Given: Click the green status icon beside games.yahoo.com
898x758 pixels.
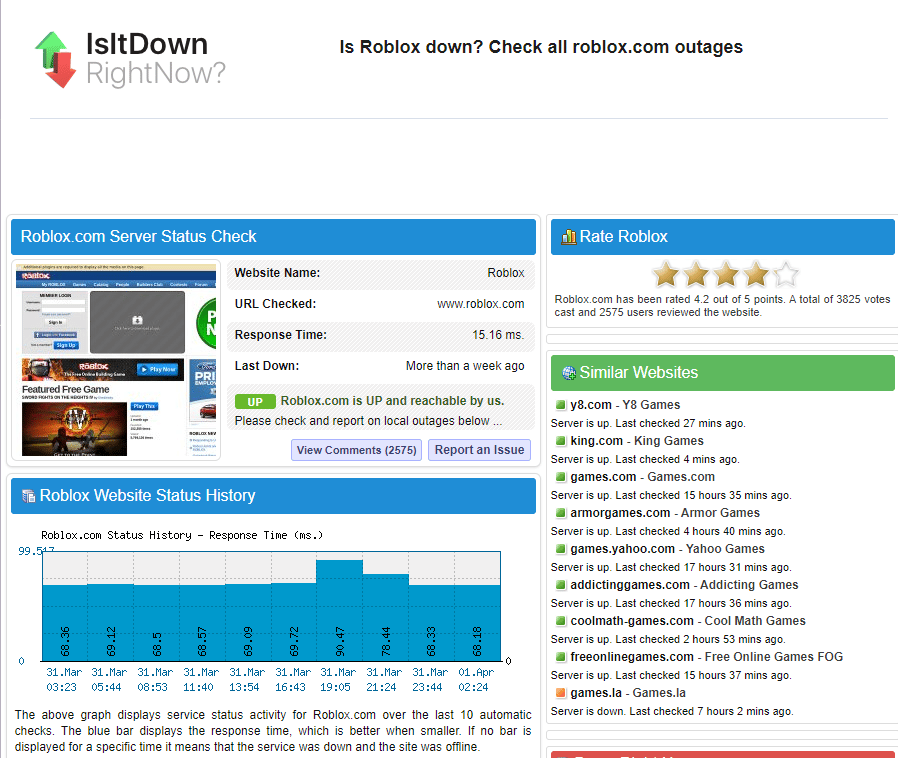Looking at the screenshot, I should pyautogui.click(x=561, y=549).
